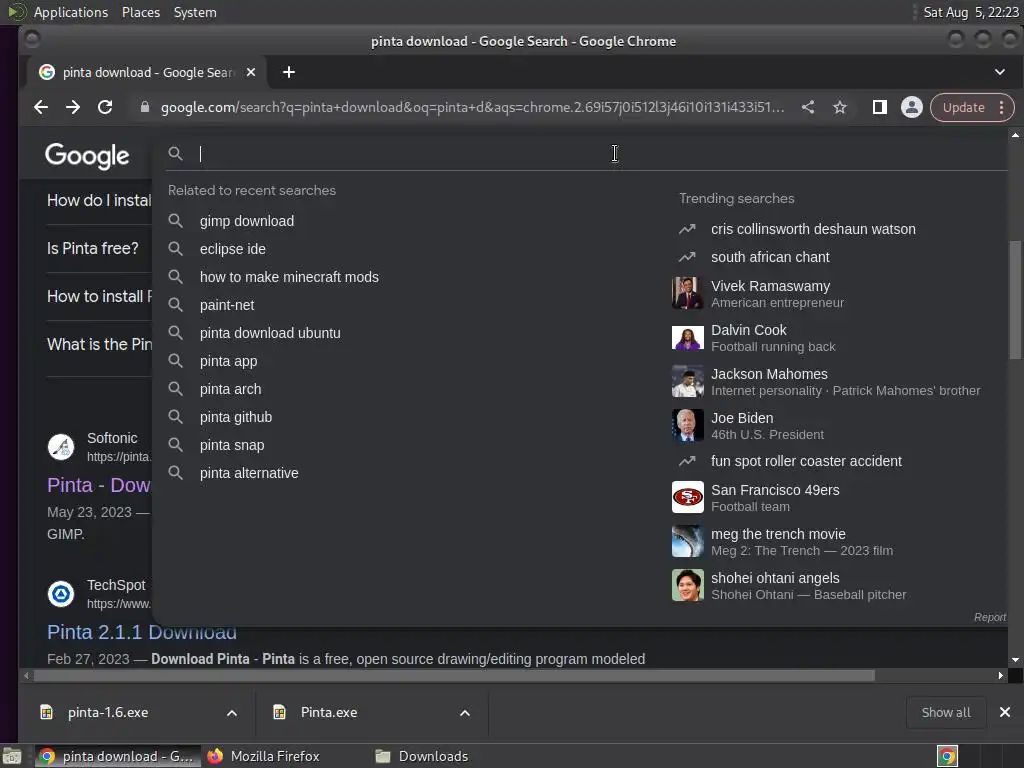The image size is (1024, 768).
Task: Open the Chrome profile avatar
Action: click(912, 107)
